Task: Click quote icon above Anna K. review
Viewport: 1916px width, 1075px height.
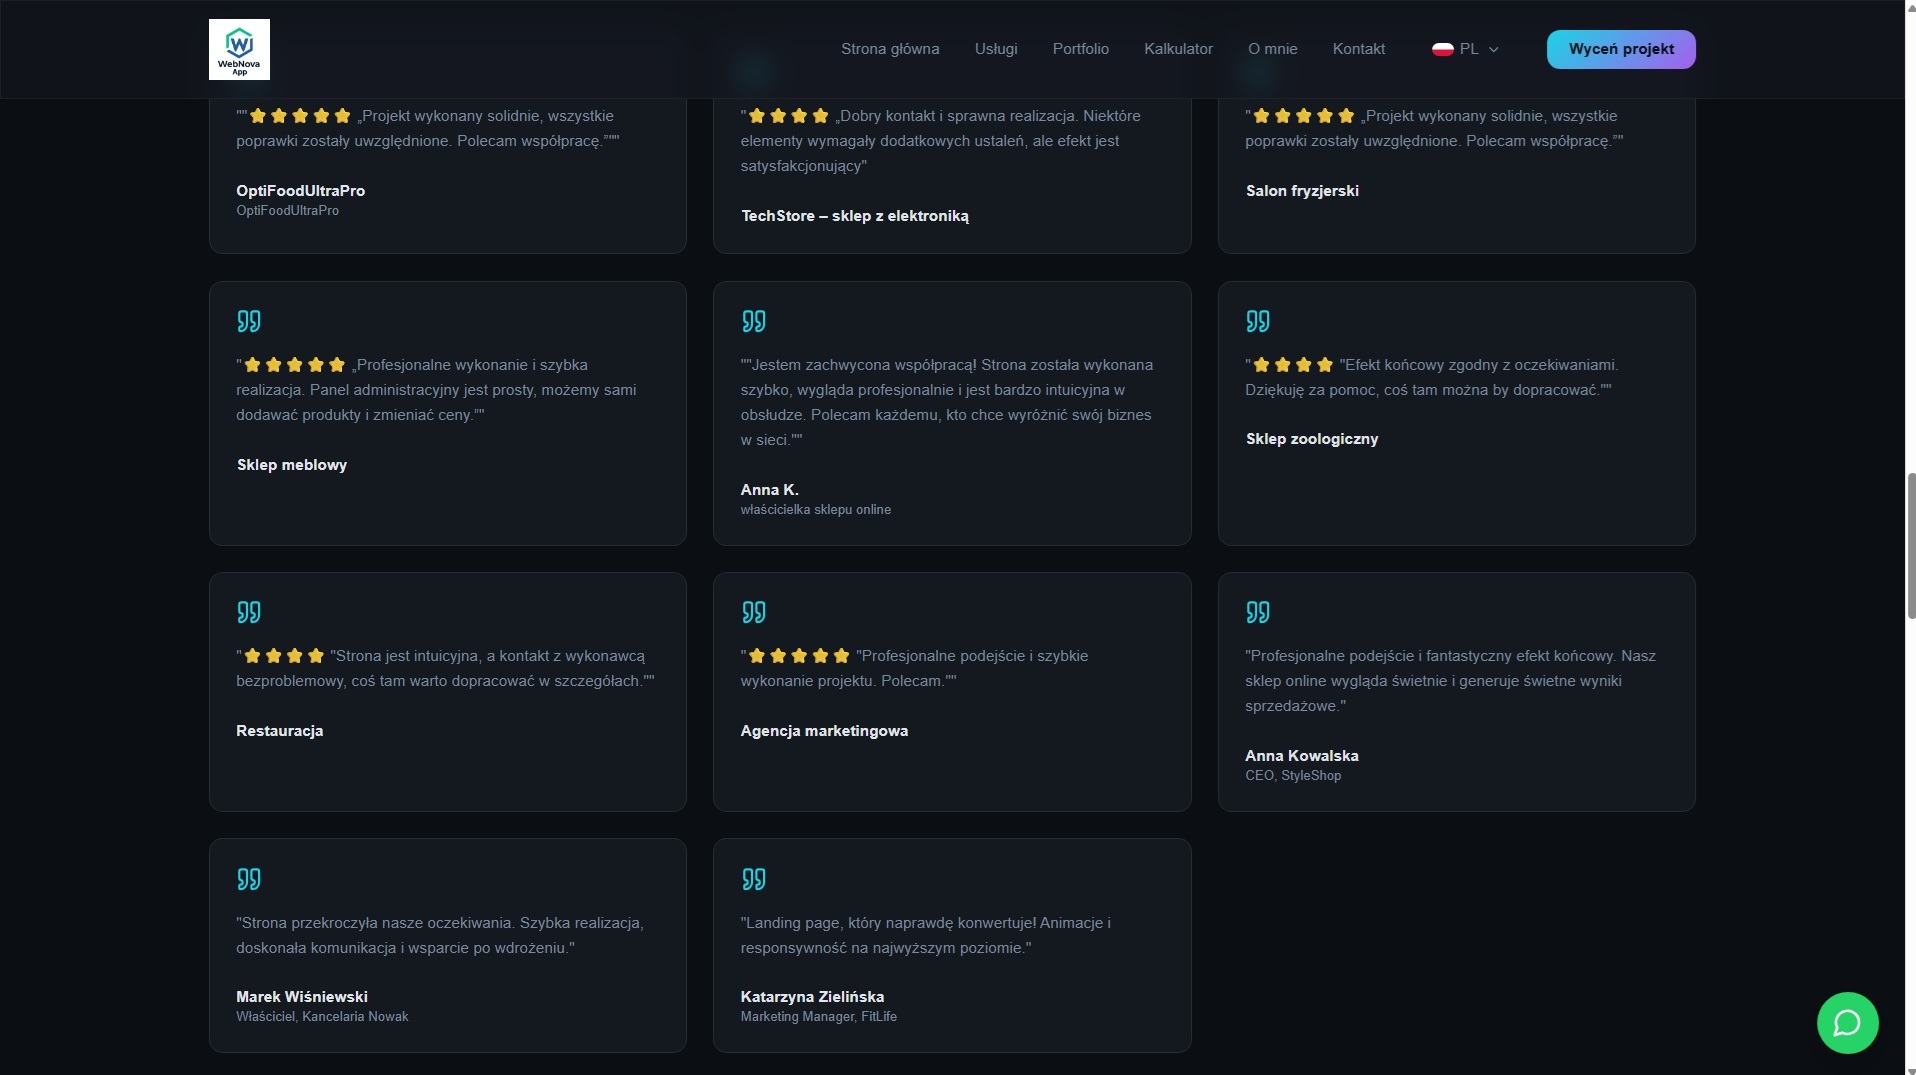Action: (753, 321)
